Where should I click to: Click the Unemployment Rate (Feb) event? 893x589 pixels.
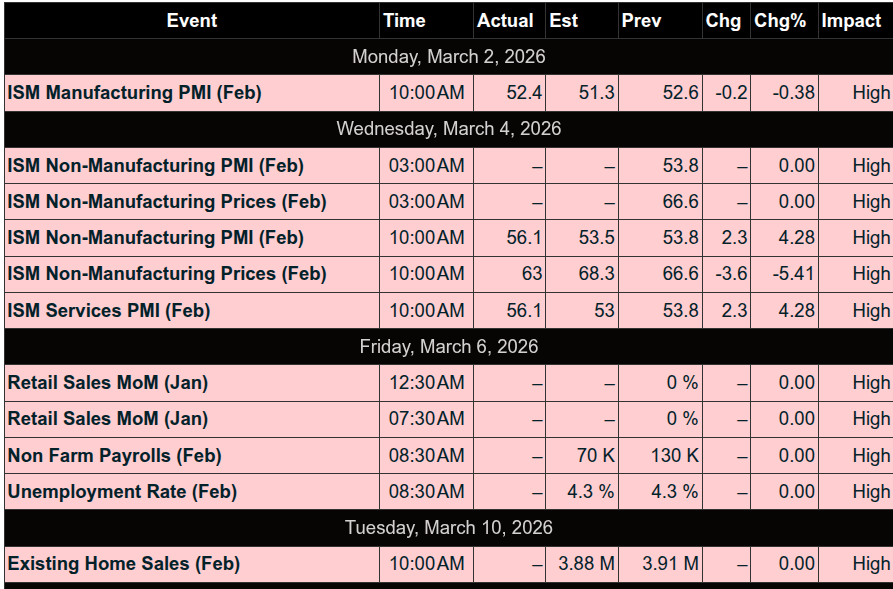point(123,491)
